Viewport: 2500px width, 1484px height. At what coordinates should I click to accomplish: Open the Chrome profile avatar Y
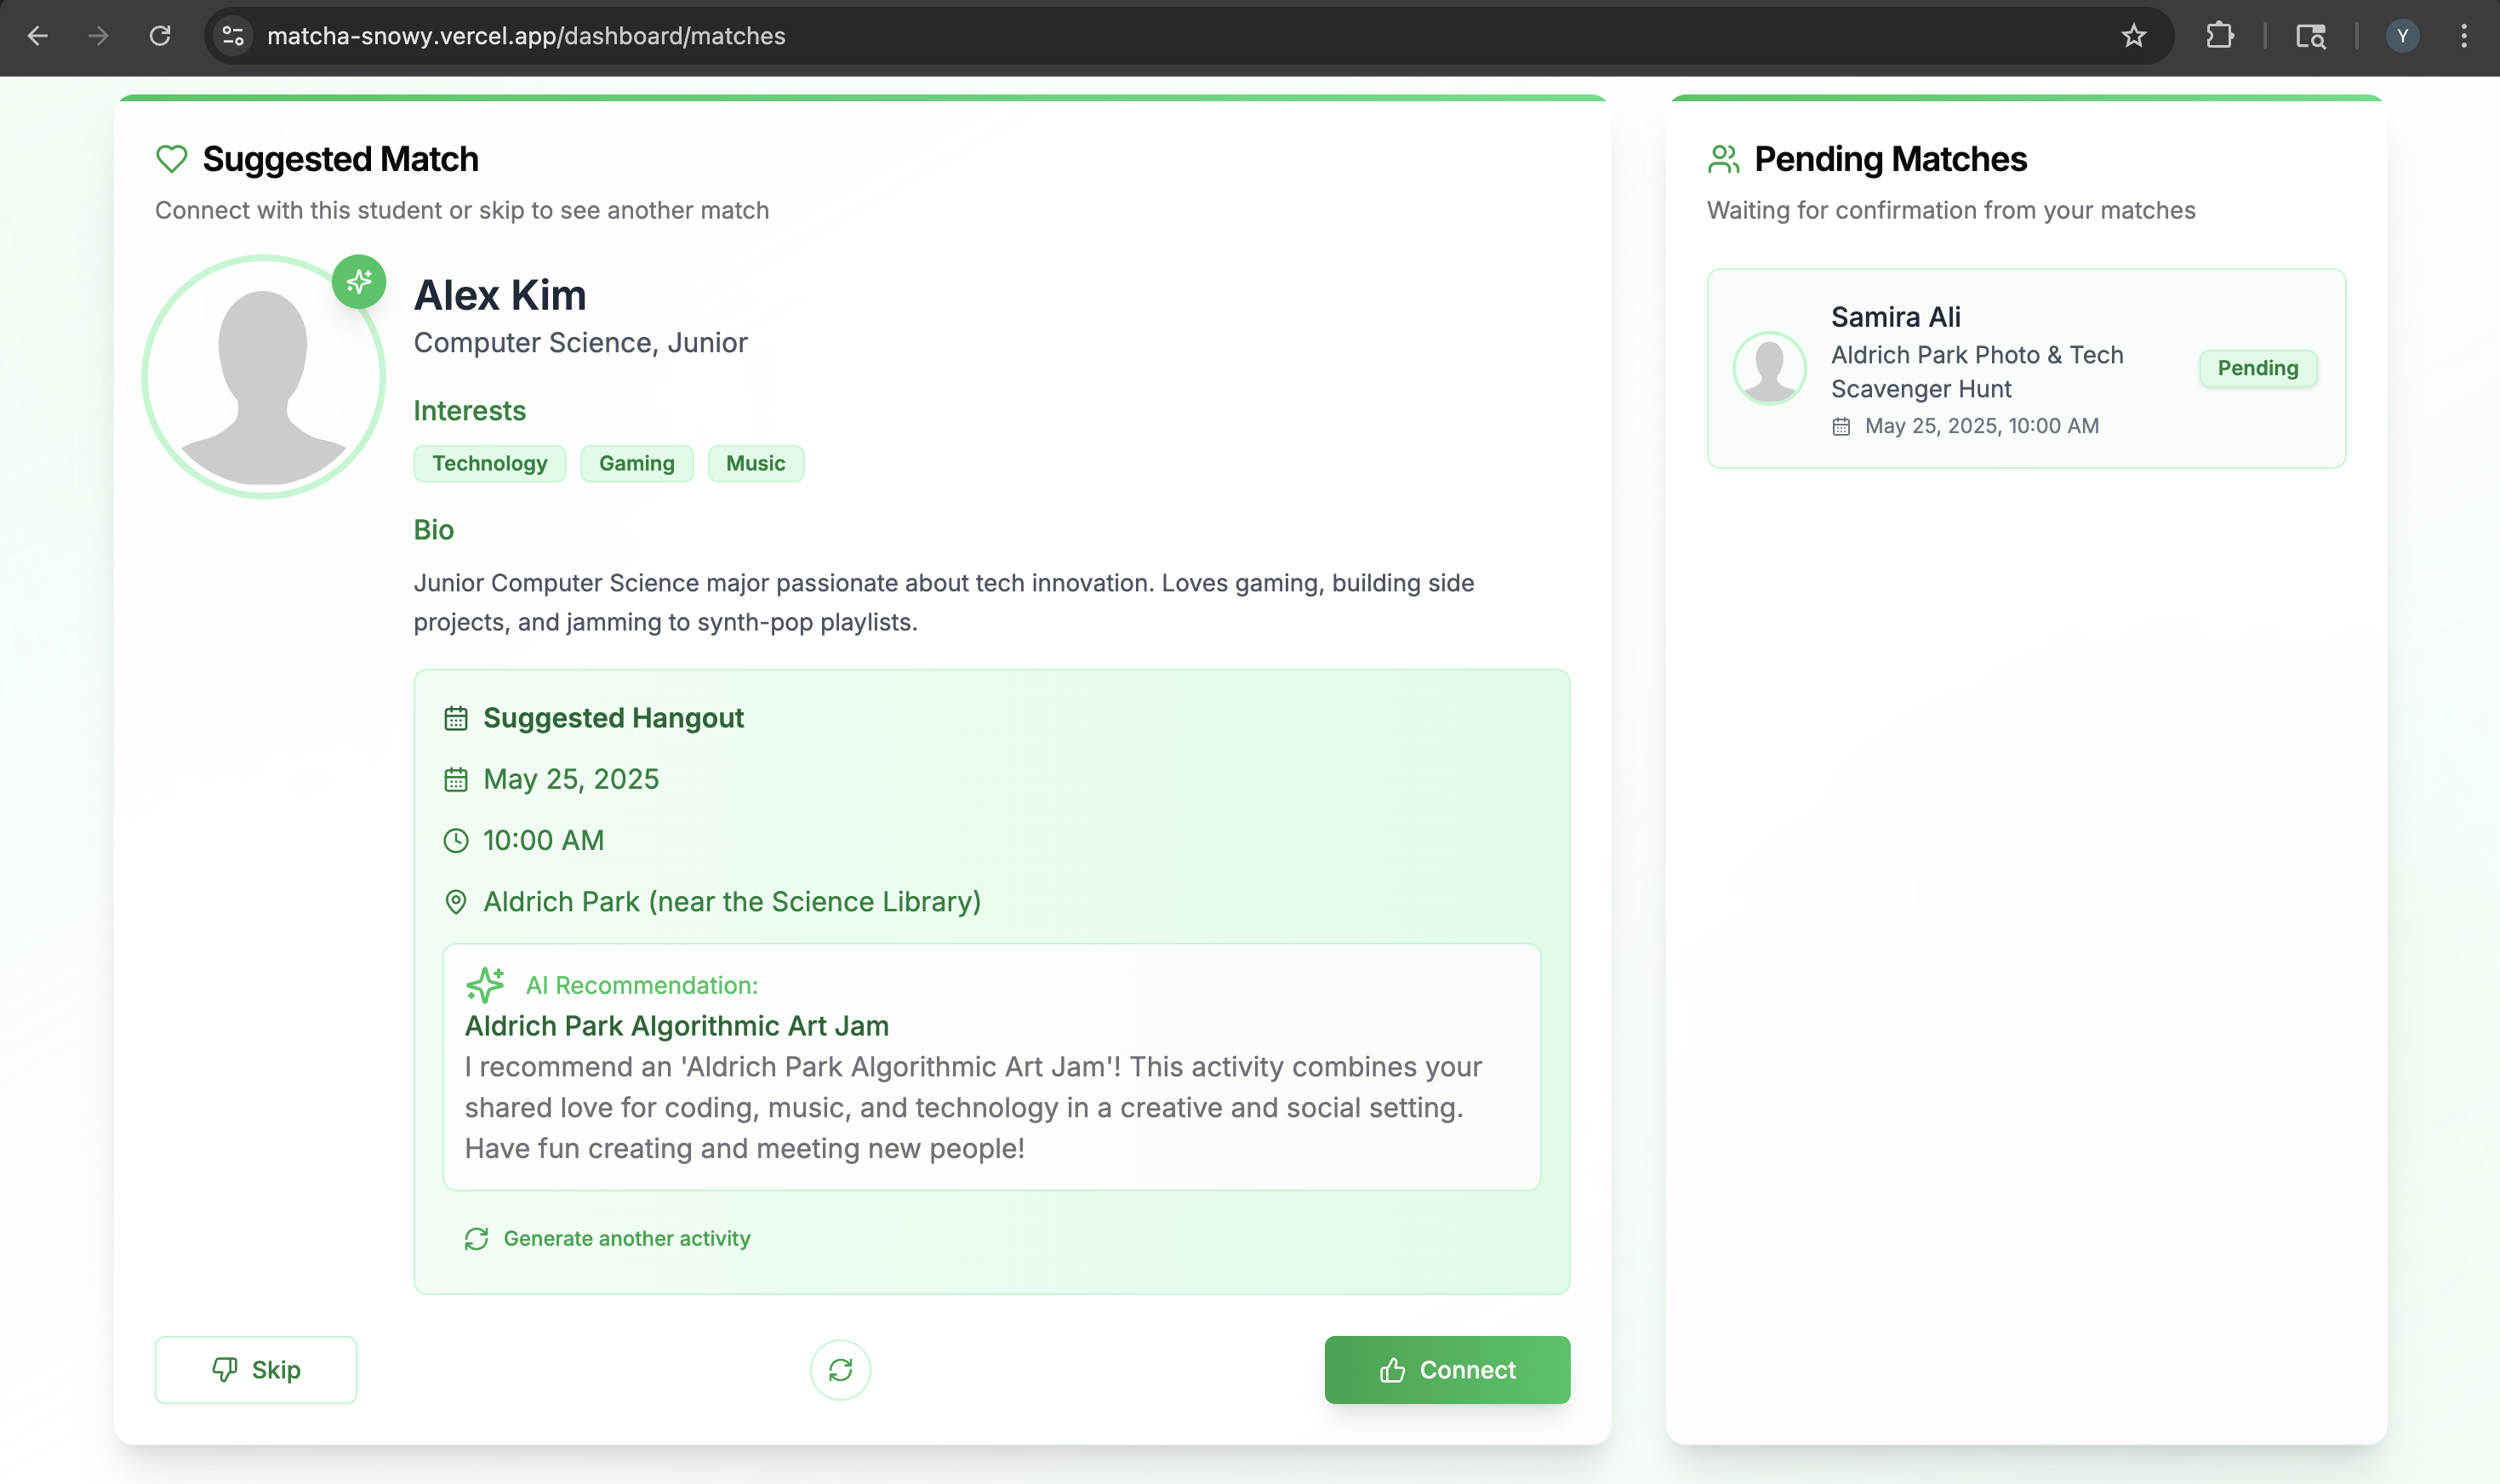click(x=2402, y=36)
